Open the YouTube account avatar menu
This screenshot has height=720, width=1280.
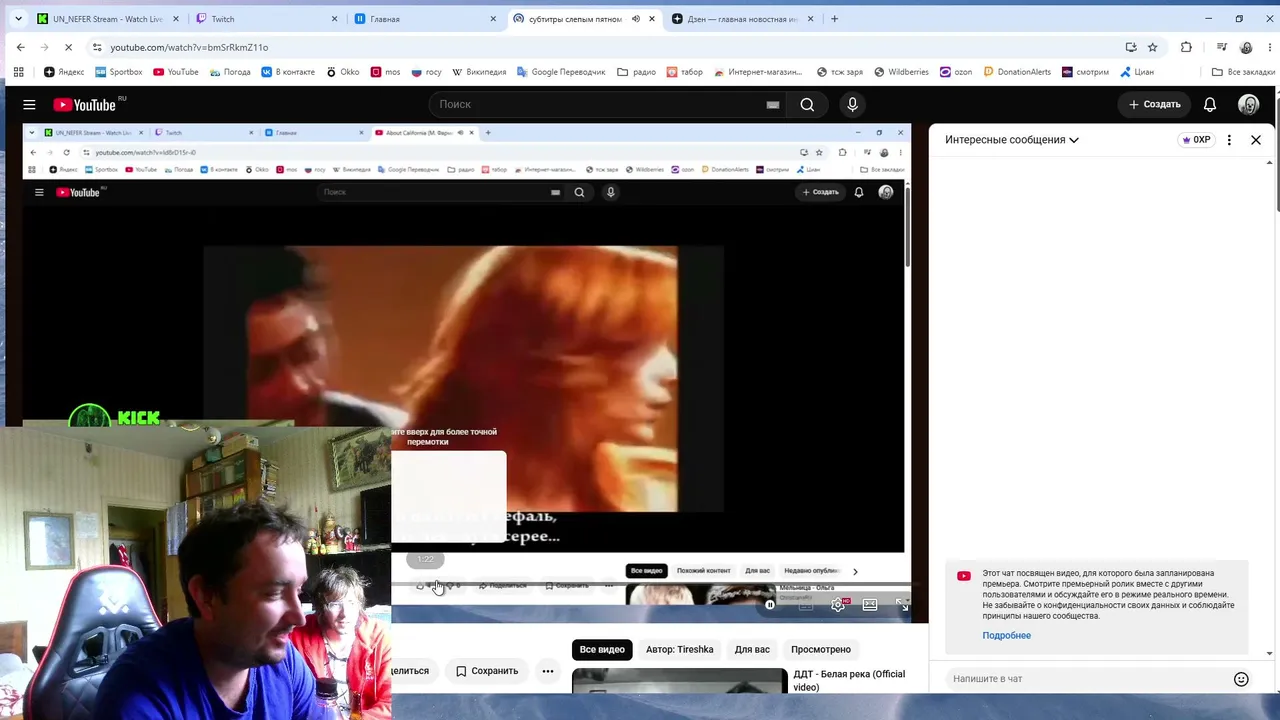click(x=1248, y=104)
